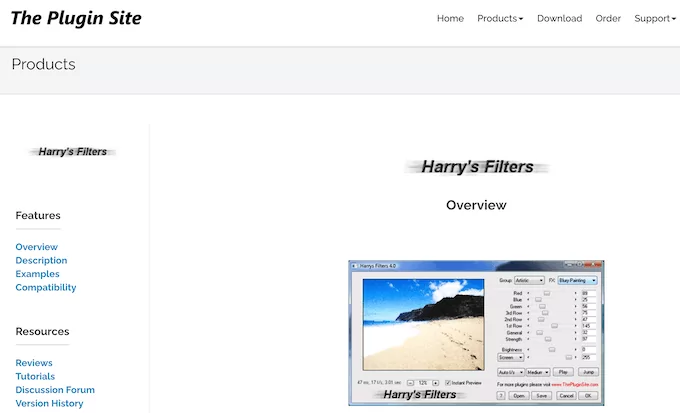Click the large Harry's Filters heading logo
Viewport: 680px width, 413px height.
[x=477, y=167]
